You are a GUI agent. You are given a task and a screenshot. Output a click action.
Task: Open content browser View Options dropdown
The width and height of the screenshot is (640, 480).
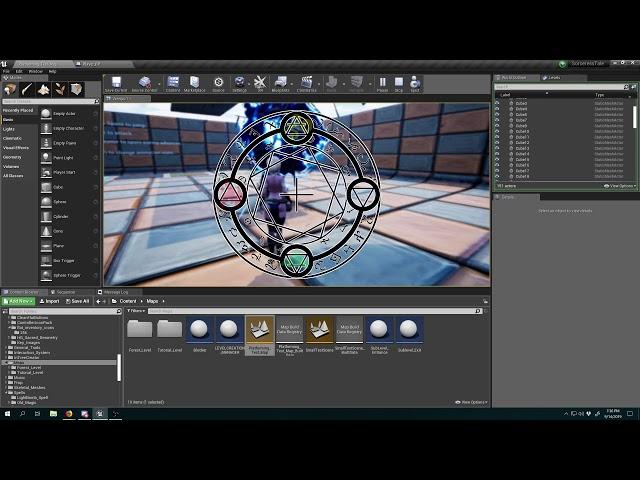(471, 402)
